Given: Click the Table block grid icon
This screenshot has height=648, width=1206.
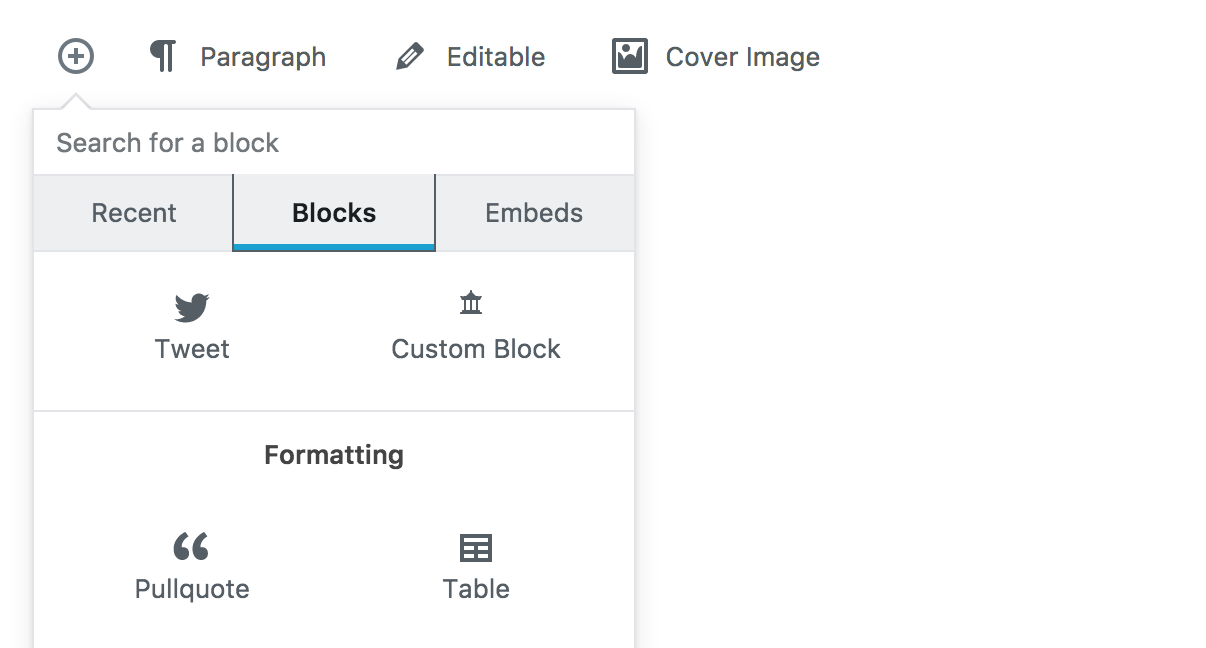Looking at the screenshot, I should pos(475,548).
